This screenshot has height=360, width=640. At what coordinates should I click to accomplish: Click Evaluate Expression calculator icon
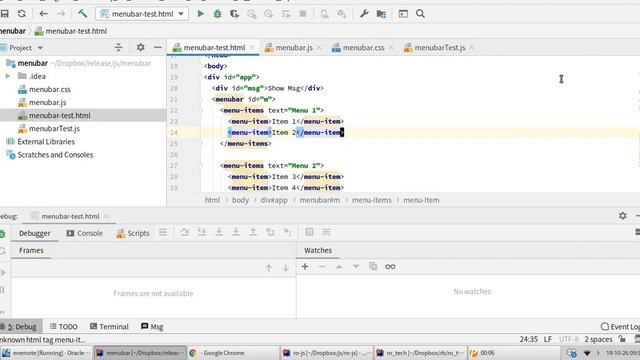click(309, 232)
